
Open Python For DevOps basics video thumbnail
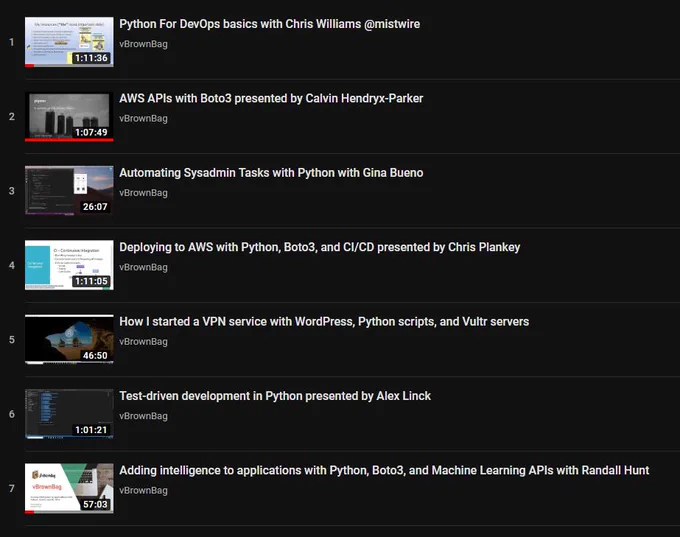pyautogui.click(x=69, y=42)
